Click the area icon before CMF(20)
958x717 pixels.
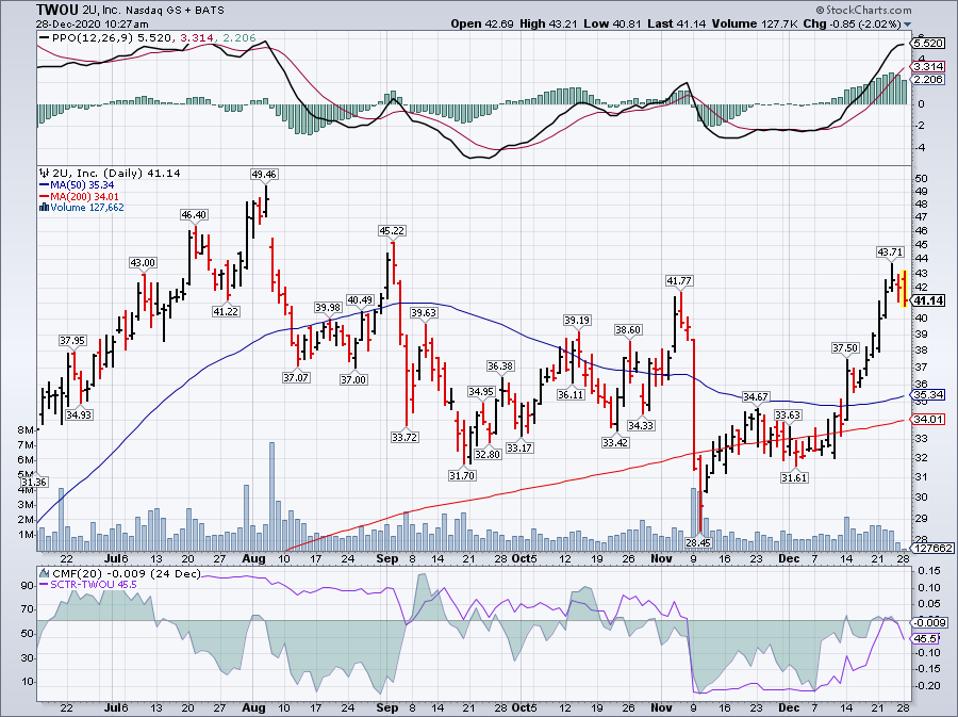pos(45,574)
